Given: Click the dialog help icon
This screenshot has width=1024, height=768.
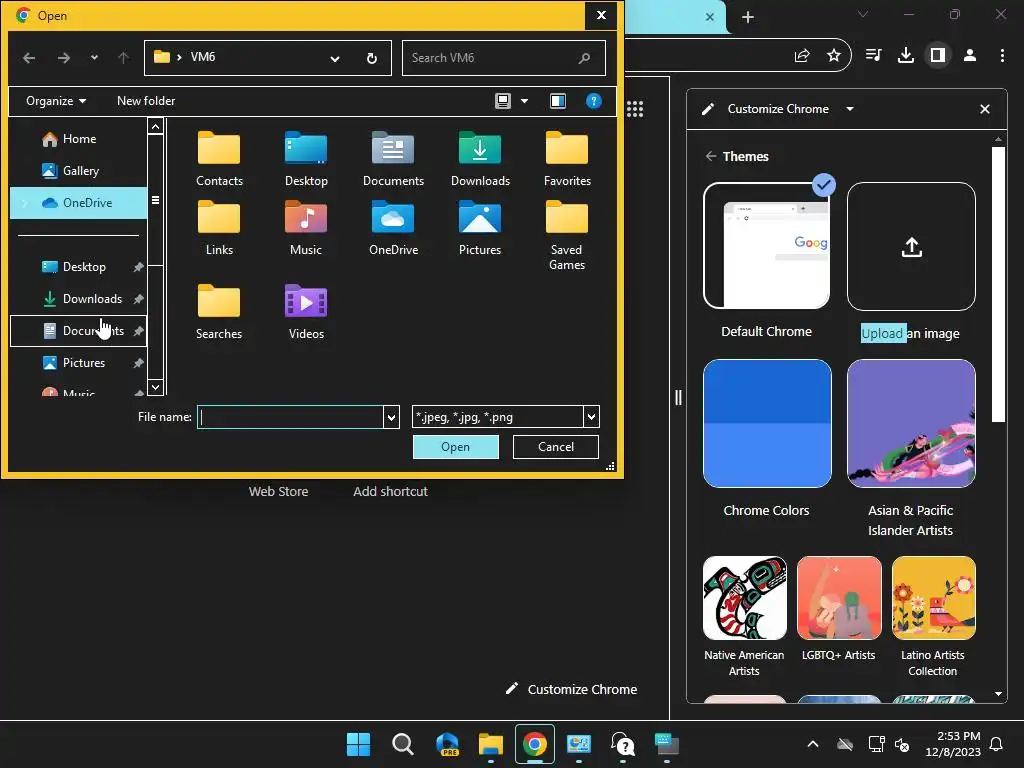Looking at the screenshot, I should pyautogui.click(x=594, y=101).
